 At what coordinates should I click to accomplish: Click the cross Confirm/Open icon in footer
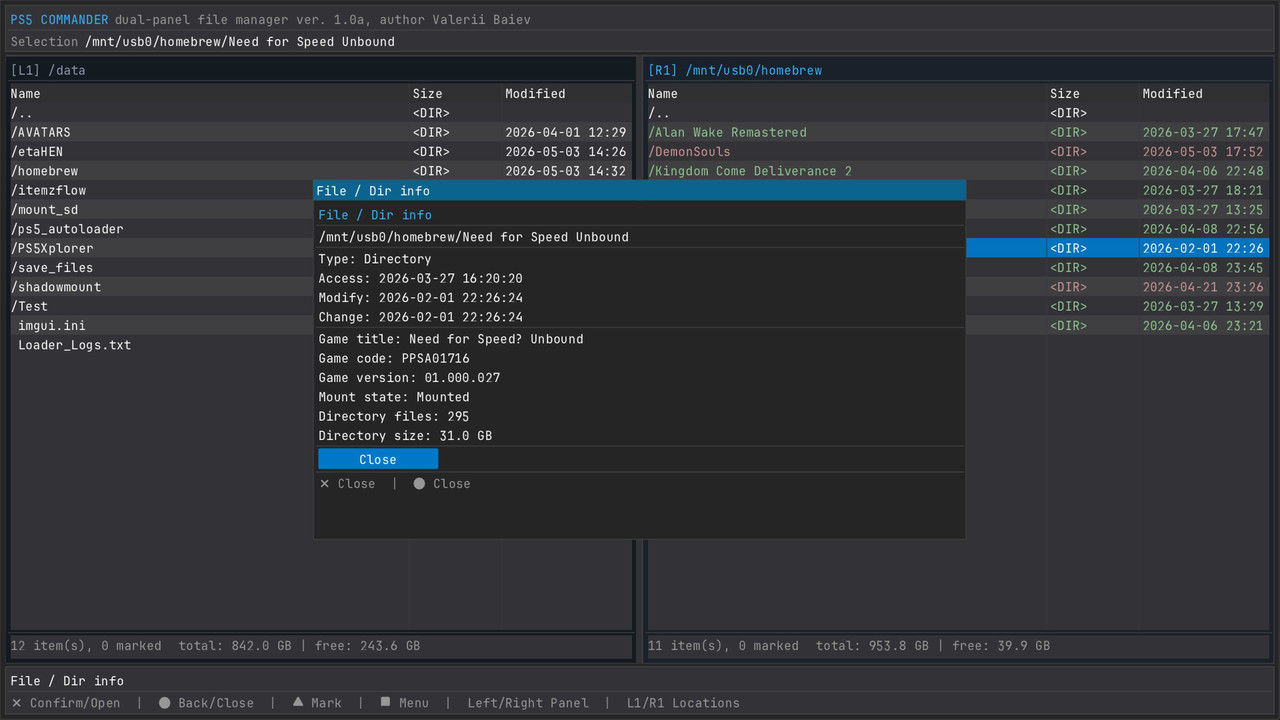[17, 703]
